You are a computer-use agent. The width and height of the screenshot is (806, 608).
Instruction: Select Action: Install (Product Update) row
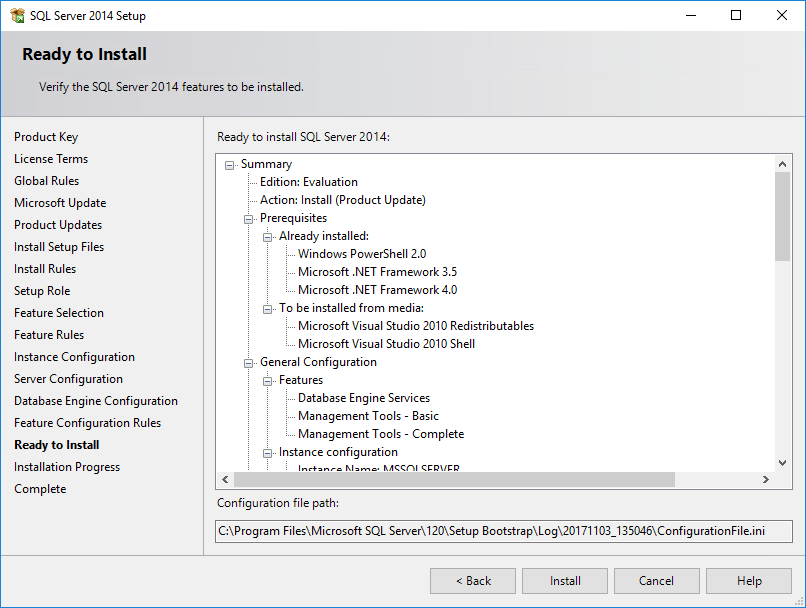pyautogui.click(x=342, y=200)
